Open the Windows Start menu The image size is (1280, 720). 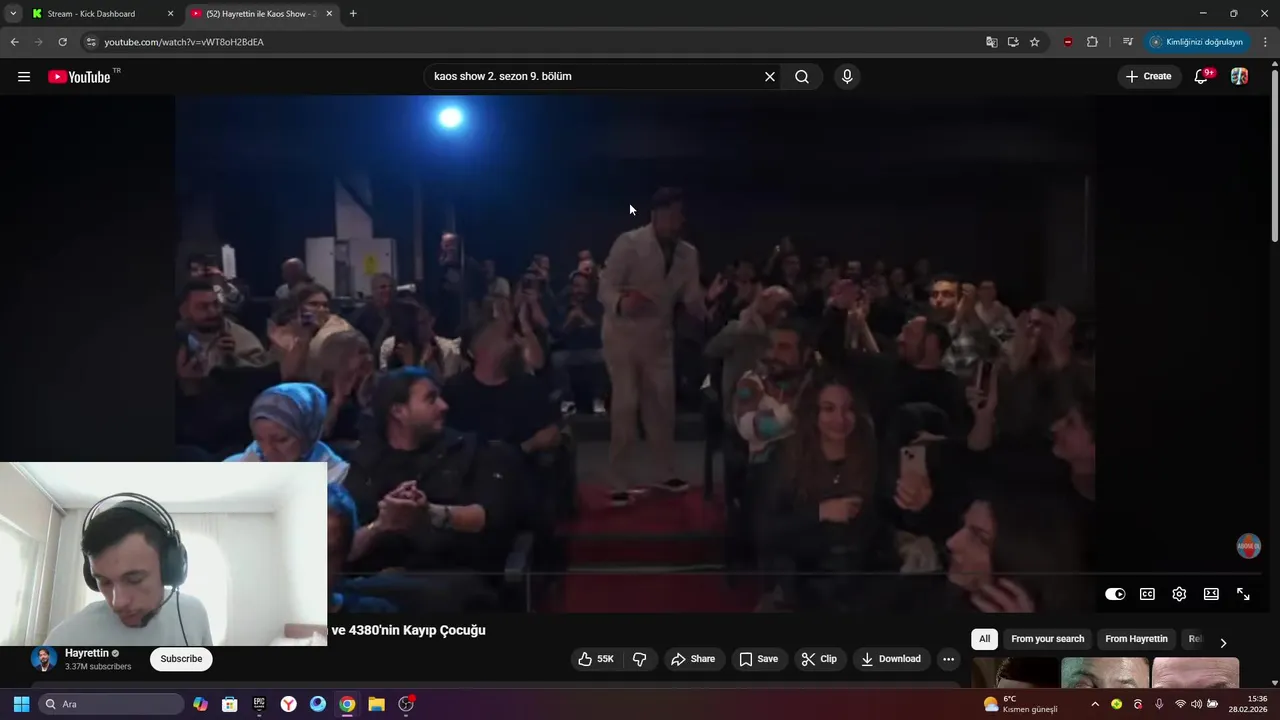point(21,704)
